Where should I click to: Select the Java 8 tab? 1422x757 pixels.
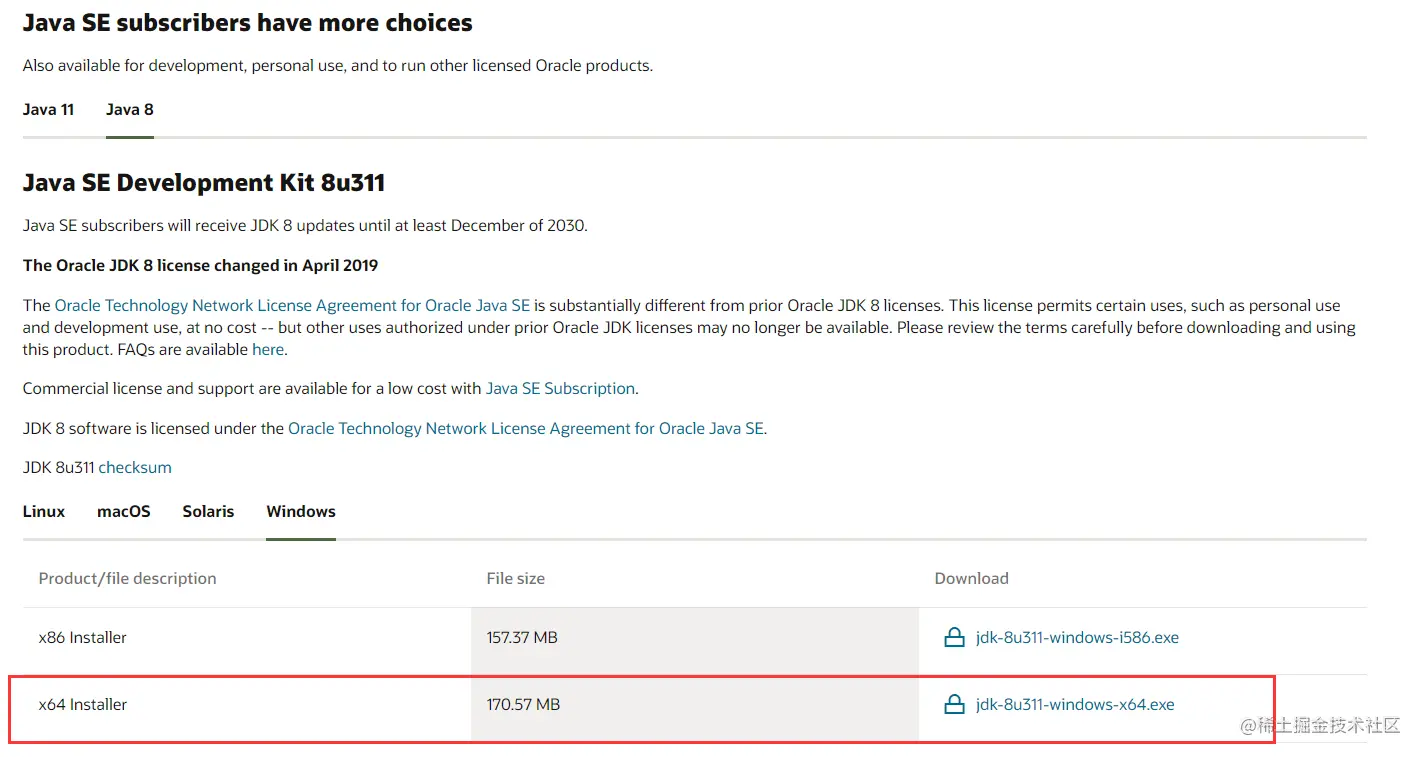tap(130, 110)
